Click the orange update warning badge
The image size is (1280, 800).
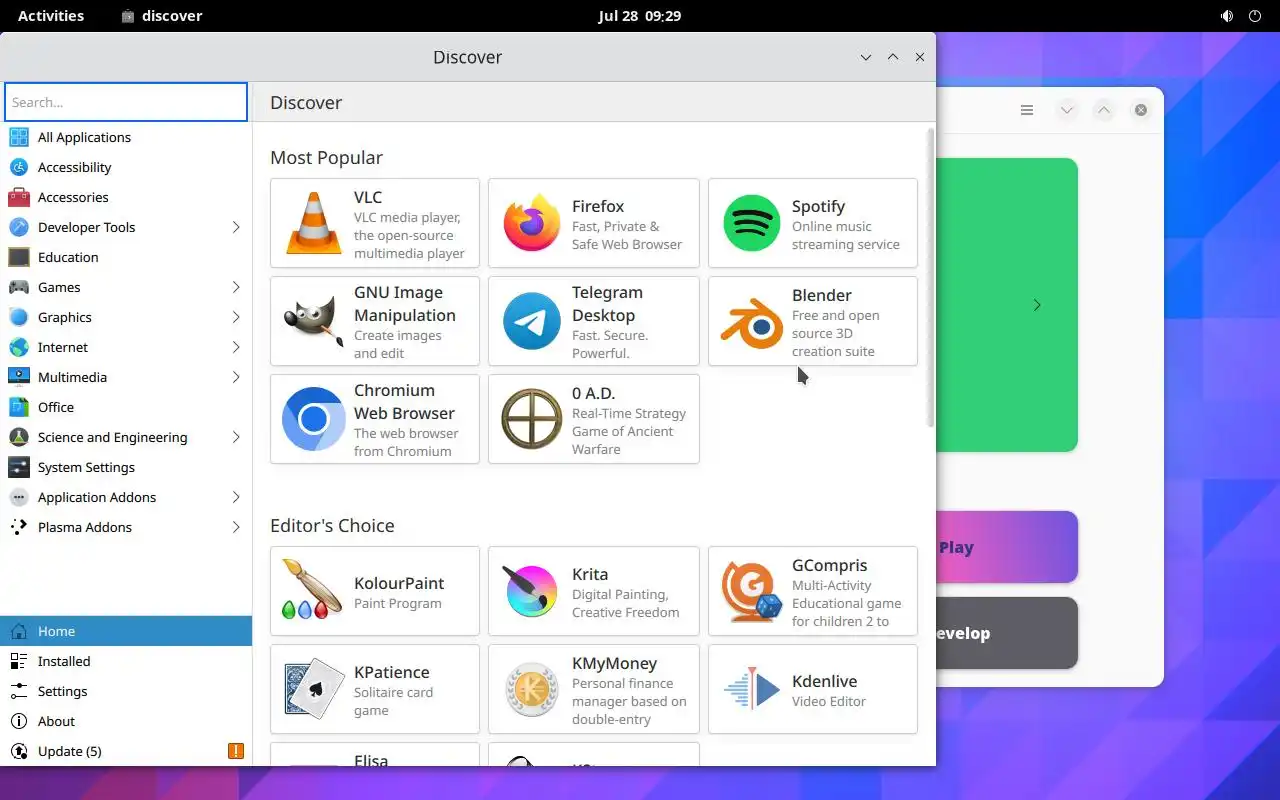(236, 751)
